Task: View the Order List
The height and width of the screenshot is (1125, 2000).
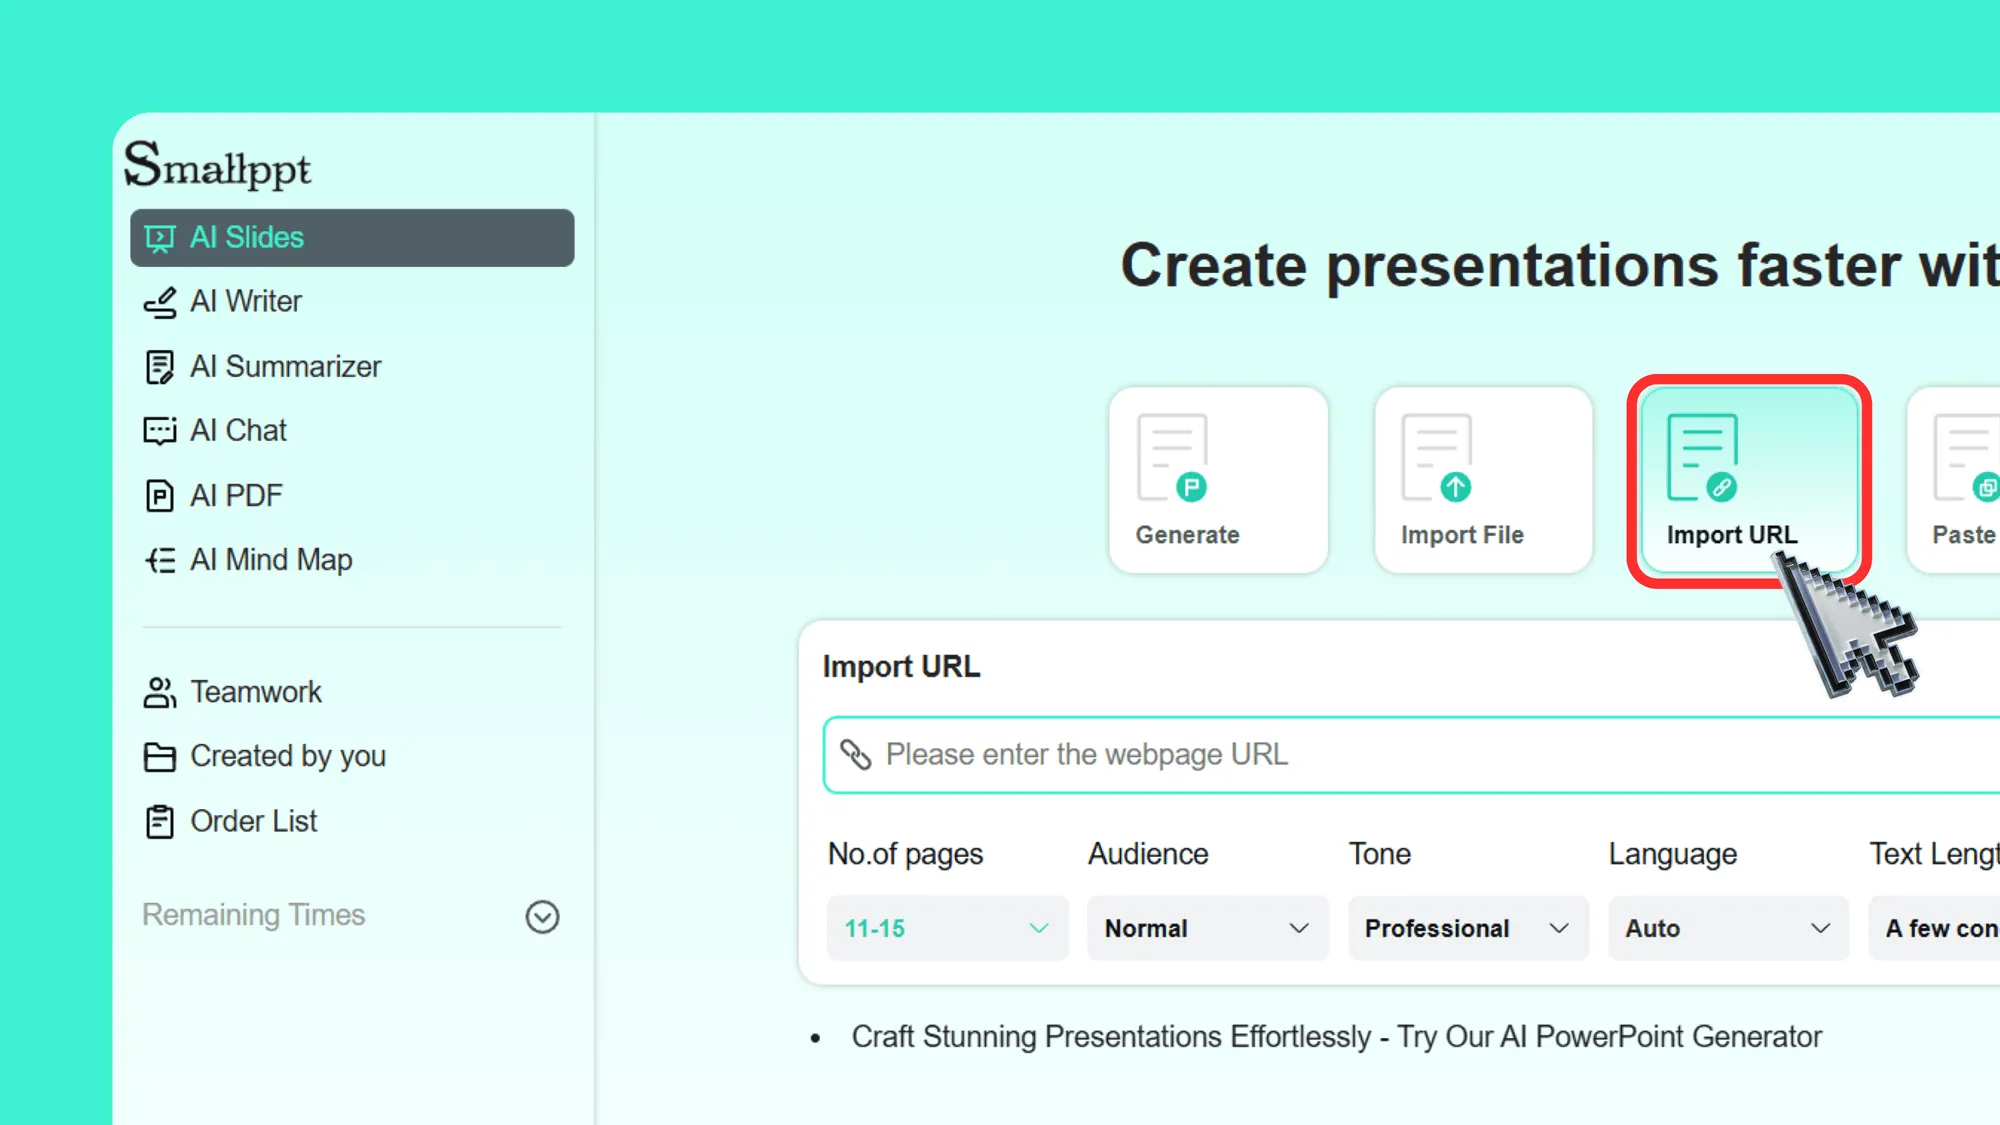Action: (x=254, y=821)
